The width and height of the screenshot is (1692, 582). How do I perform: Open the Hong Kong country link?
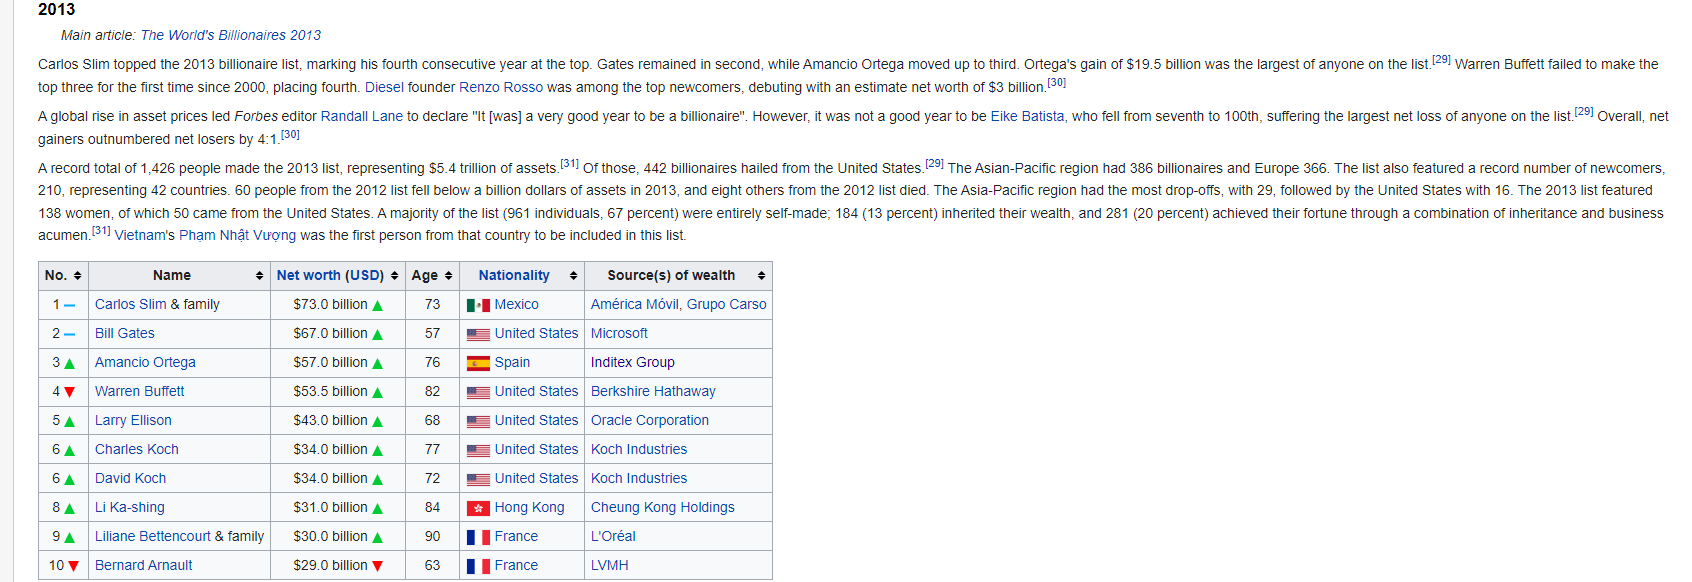(x=530, y=507)
